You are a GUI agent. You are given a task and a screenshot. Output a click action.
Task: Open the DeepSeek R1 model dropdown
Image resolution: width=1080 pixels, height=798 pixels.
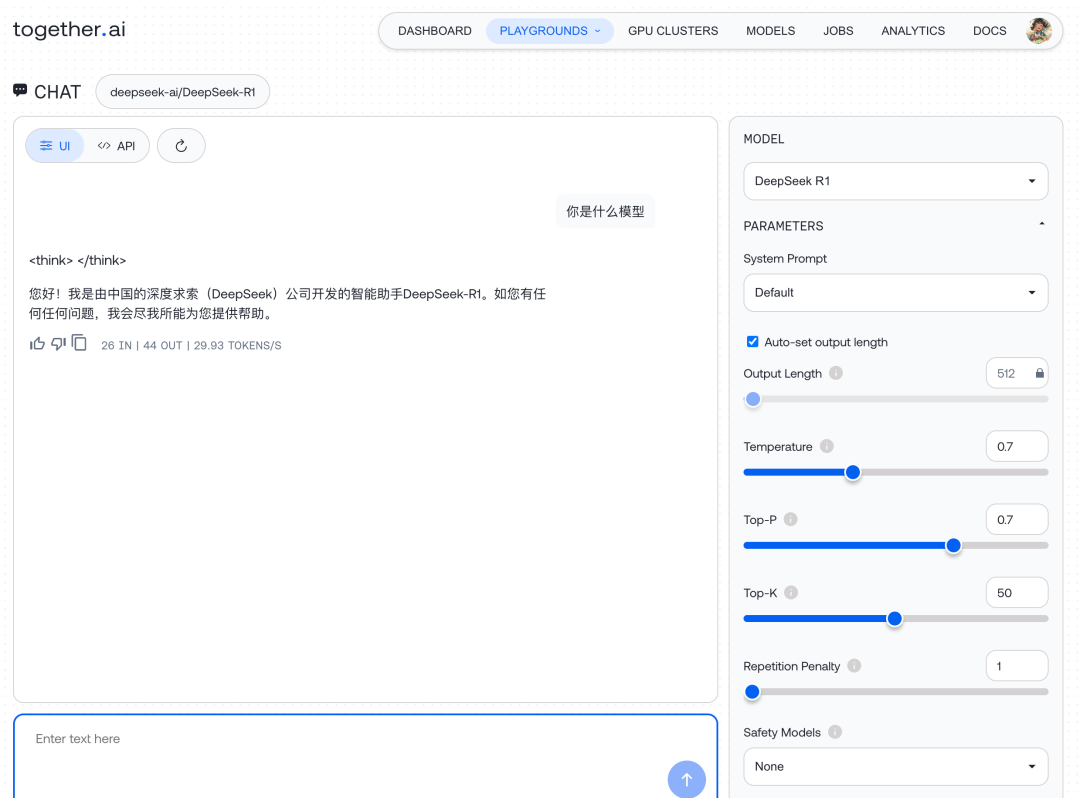point(895,181)
